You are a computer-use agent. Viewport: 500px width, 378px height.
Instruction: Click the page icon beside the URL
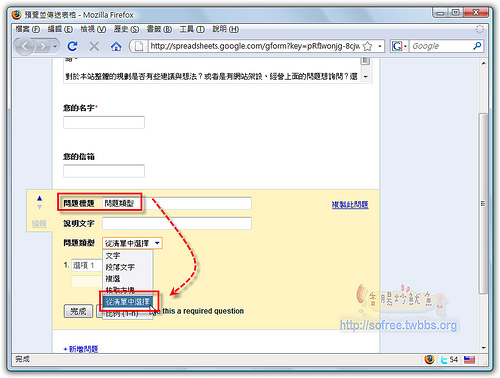[139, 46]
